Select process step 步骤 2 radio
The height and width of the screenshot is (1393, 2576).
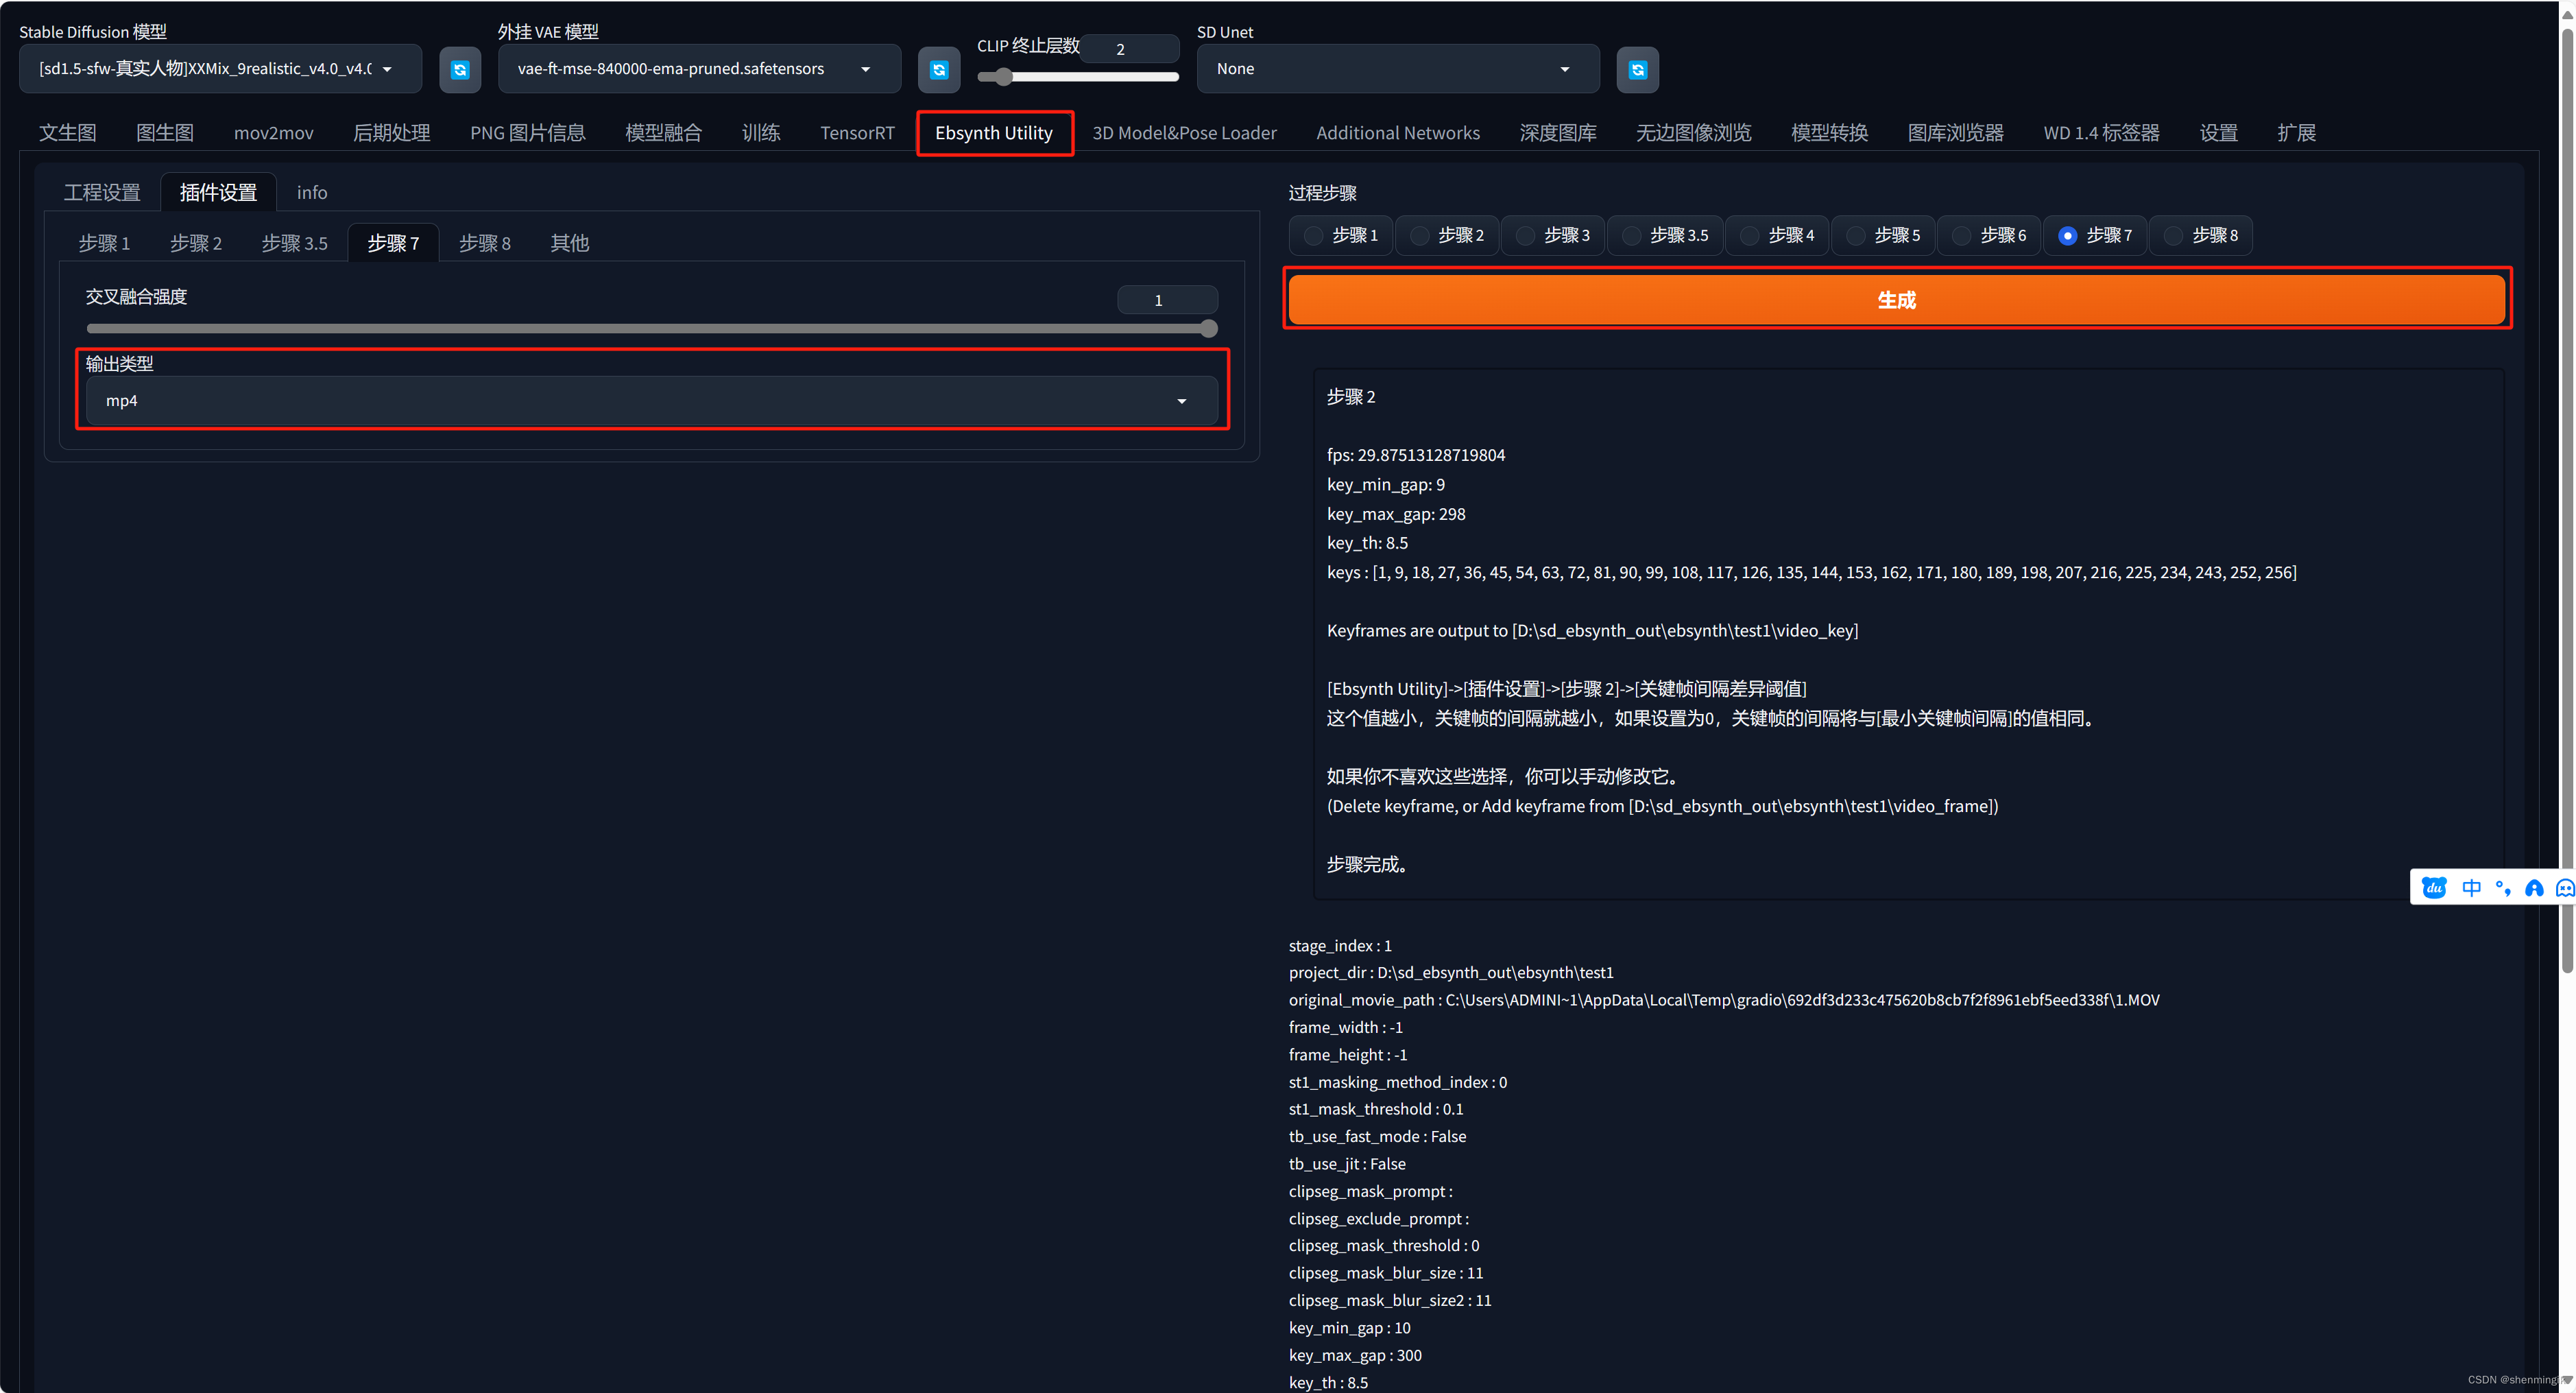pyautogui.click(x=1447, y=235)
